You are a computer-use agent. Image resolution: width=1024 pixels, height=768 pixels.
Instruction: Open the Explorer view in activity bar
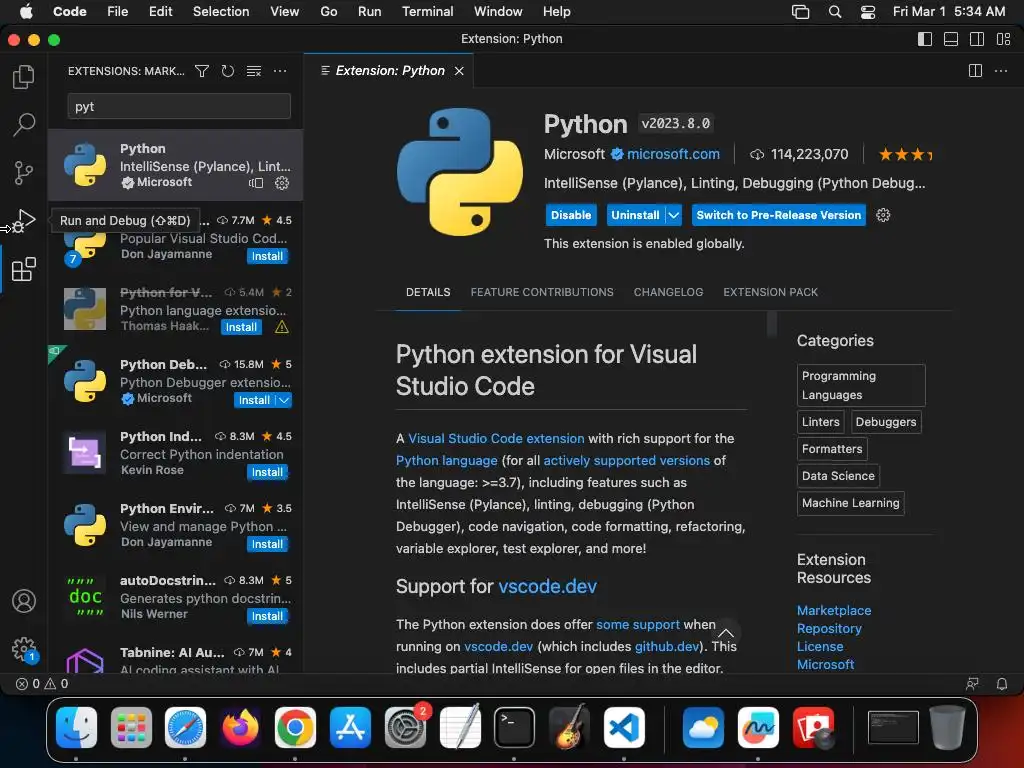point(24,77)
